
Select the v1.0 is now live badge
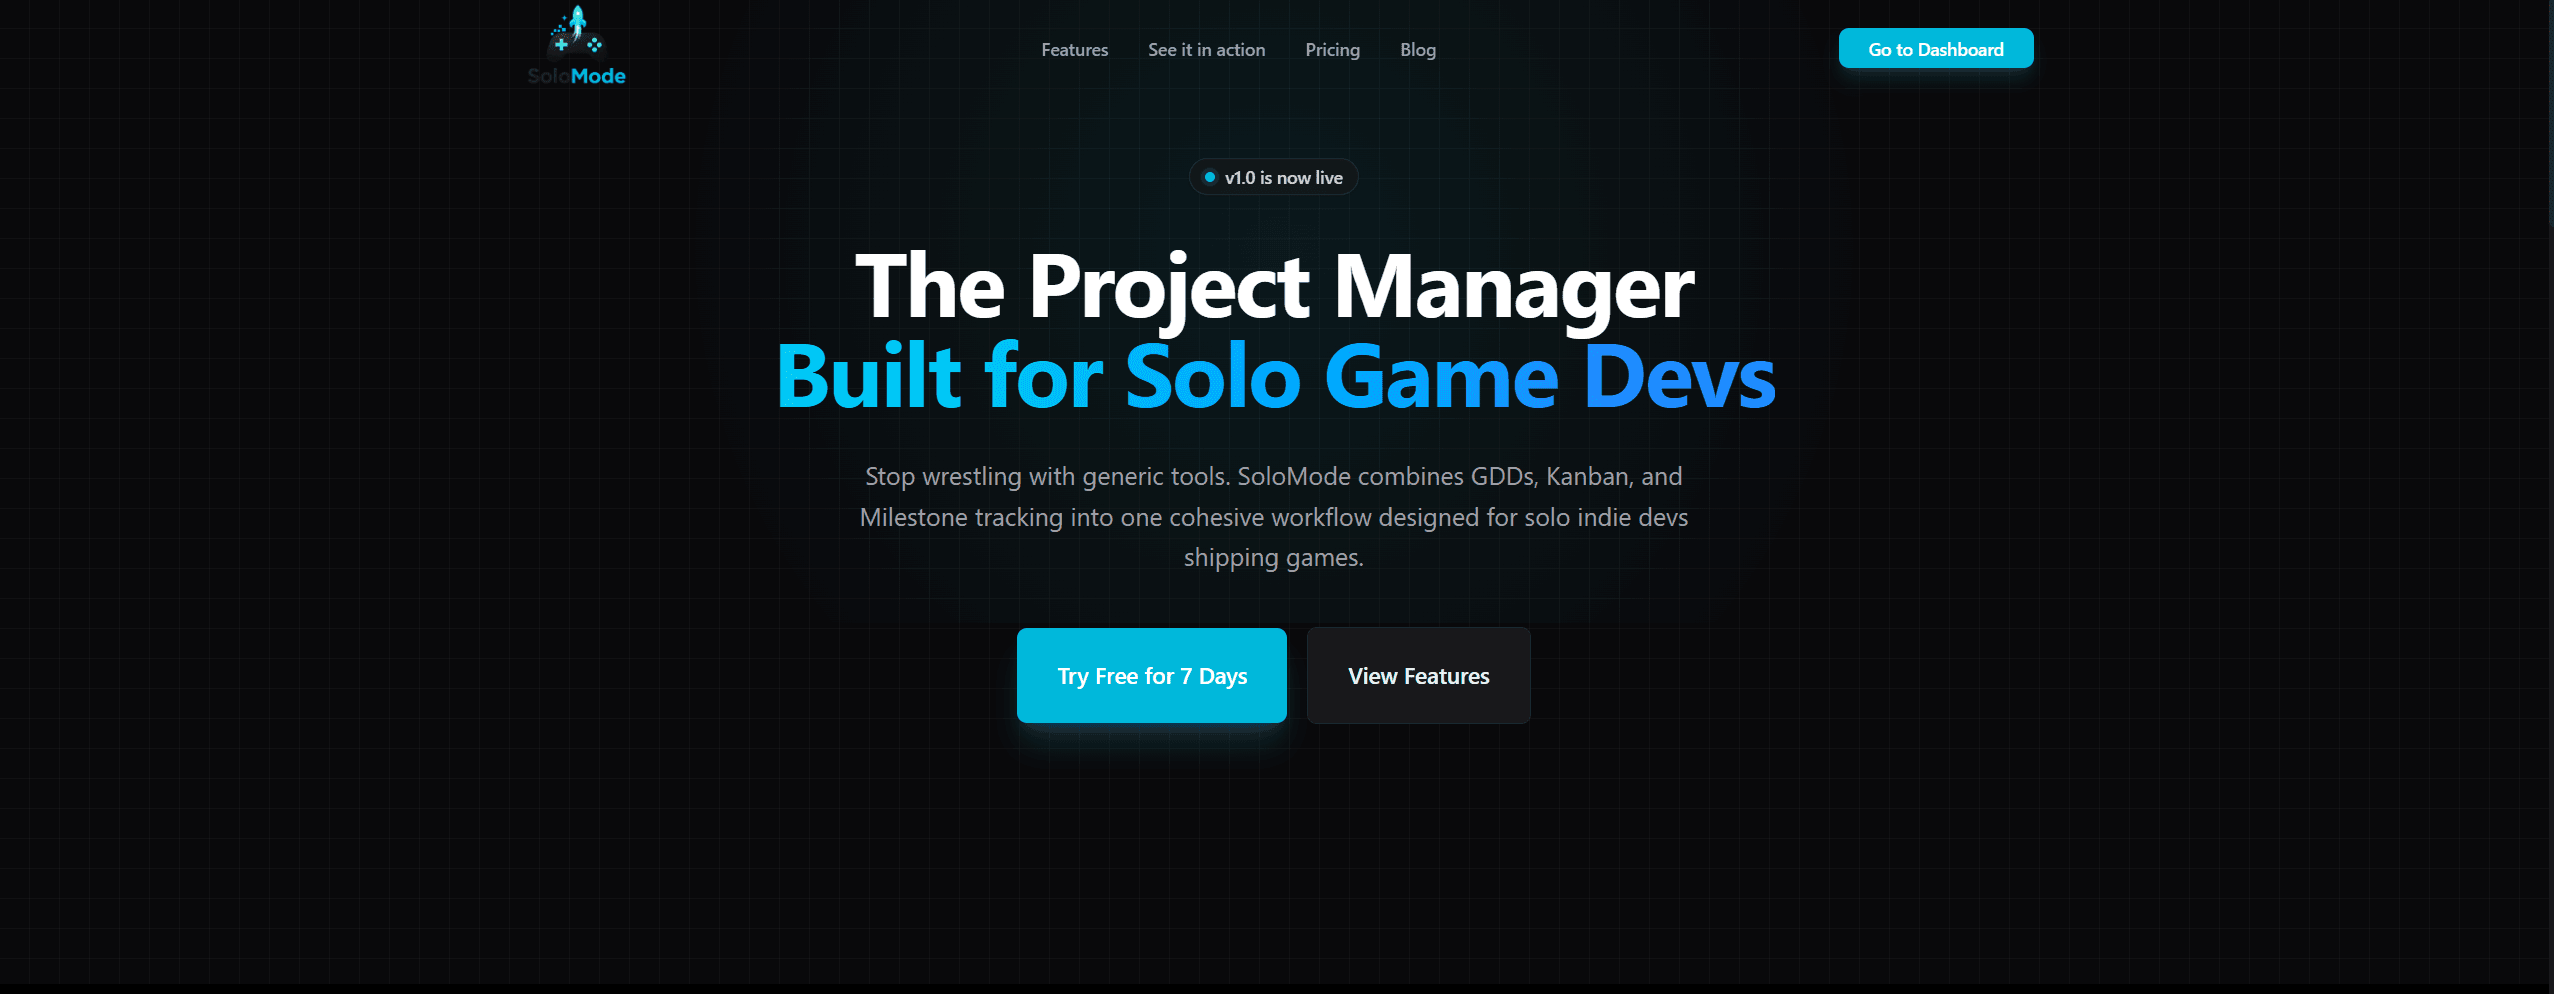click(1273, 177)
